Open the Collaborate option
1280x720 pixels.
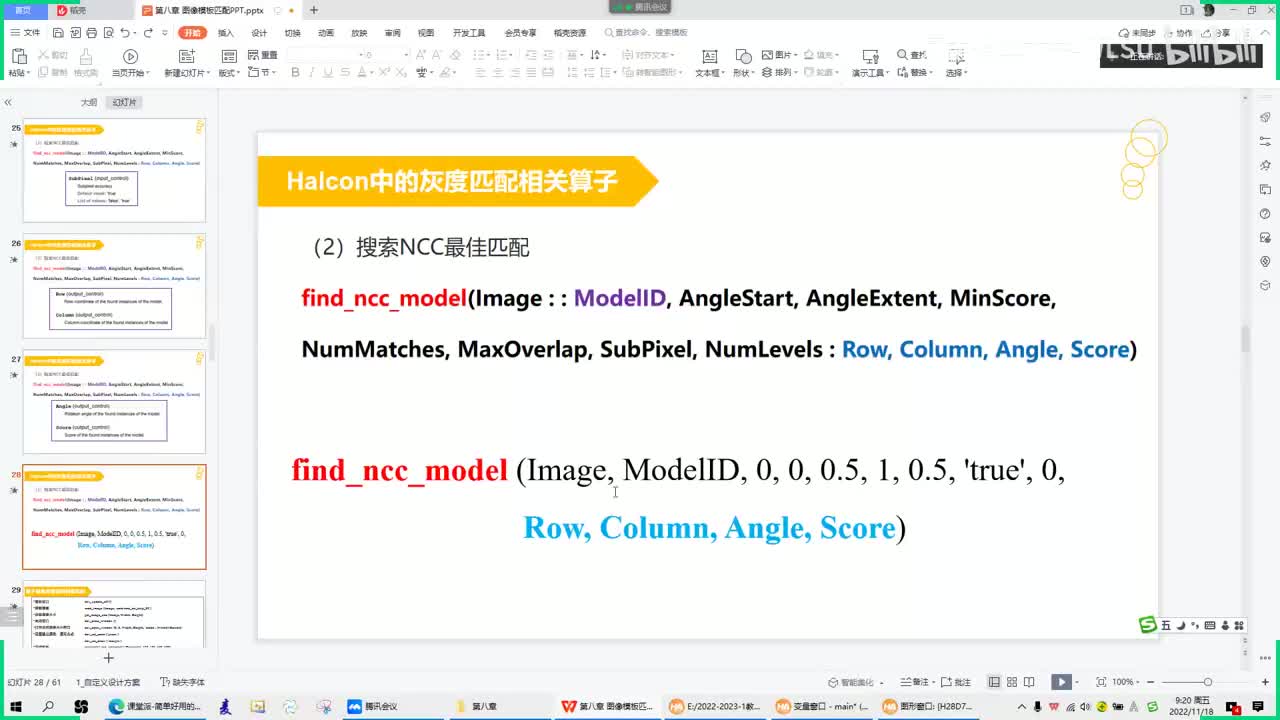[1180, 33]
